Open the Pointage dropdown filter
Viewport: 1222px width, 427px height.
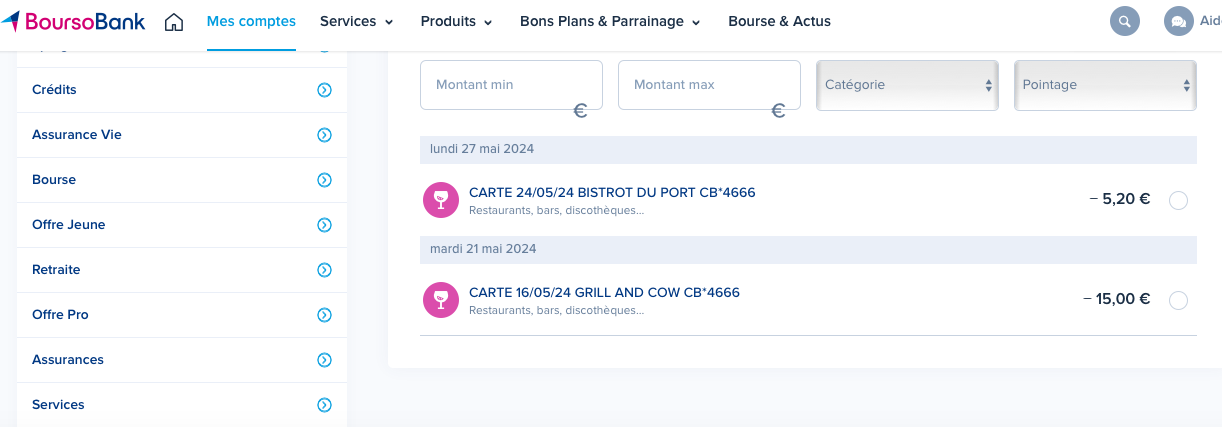pos(1105,85)
